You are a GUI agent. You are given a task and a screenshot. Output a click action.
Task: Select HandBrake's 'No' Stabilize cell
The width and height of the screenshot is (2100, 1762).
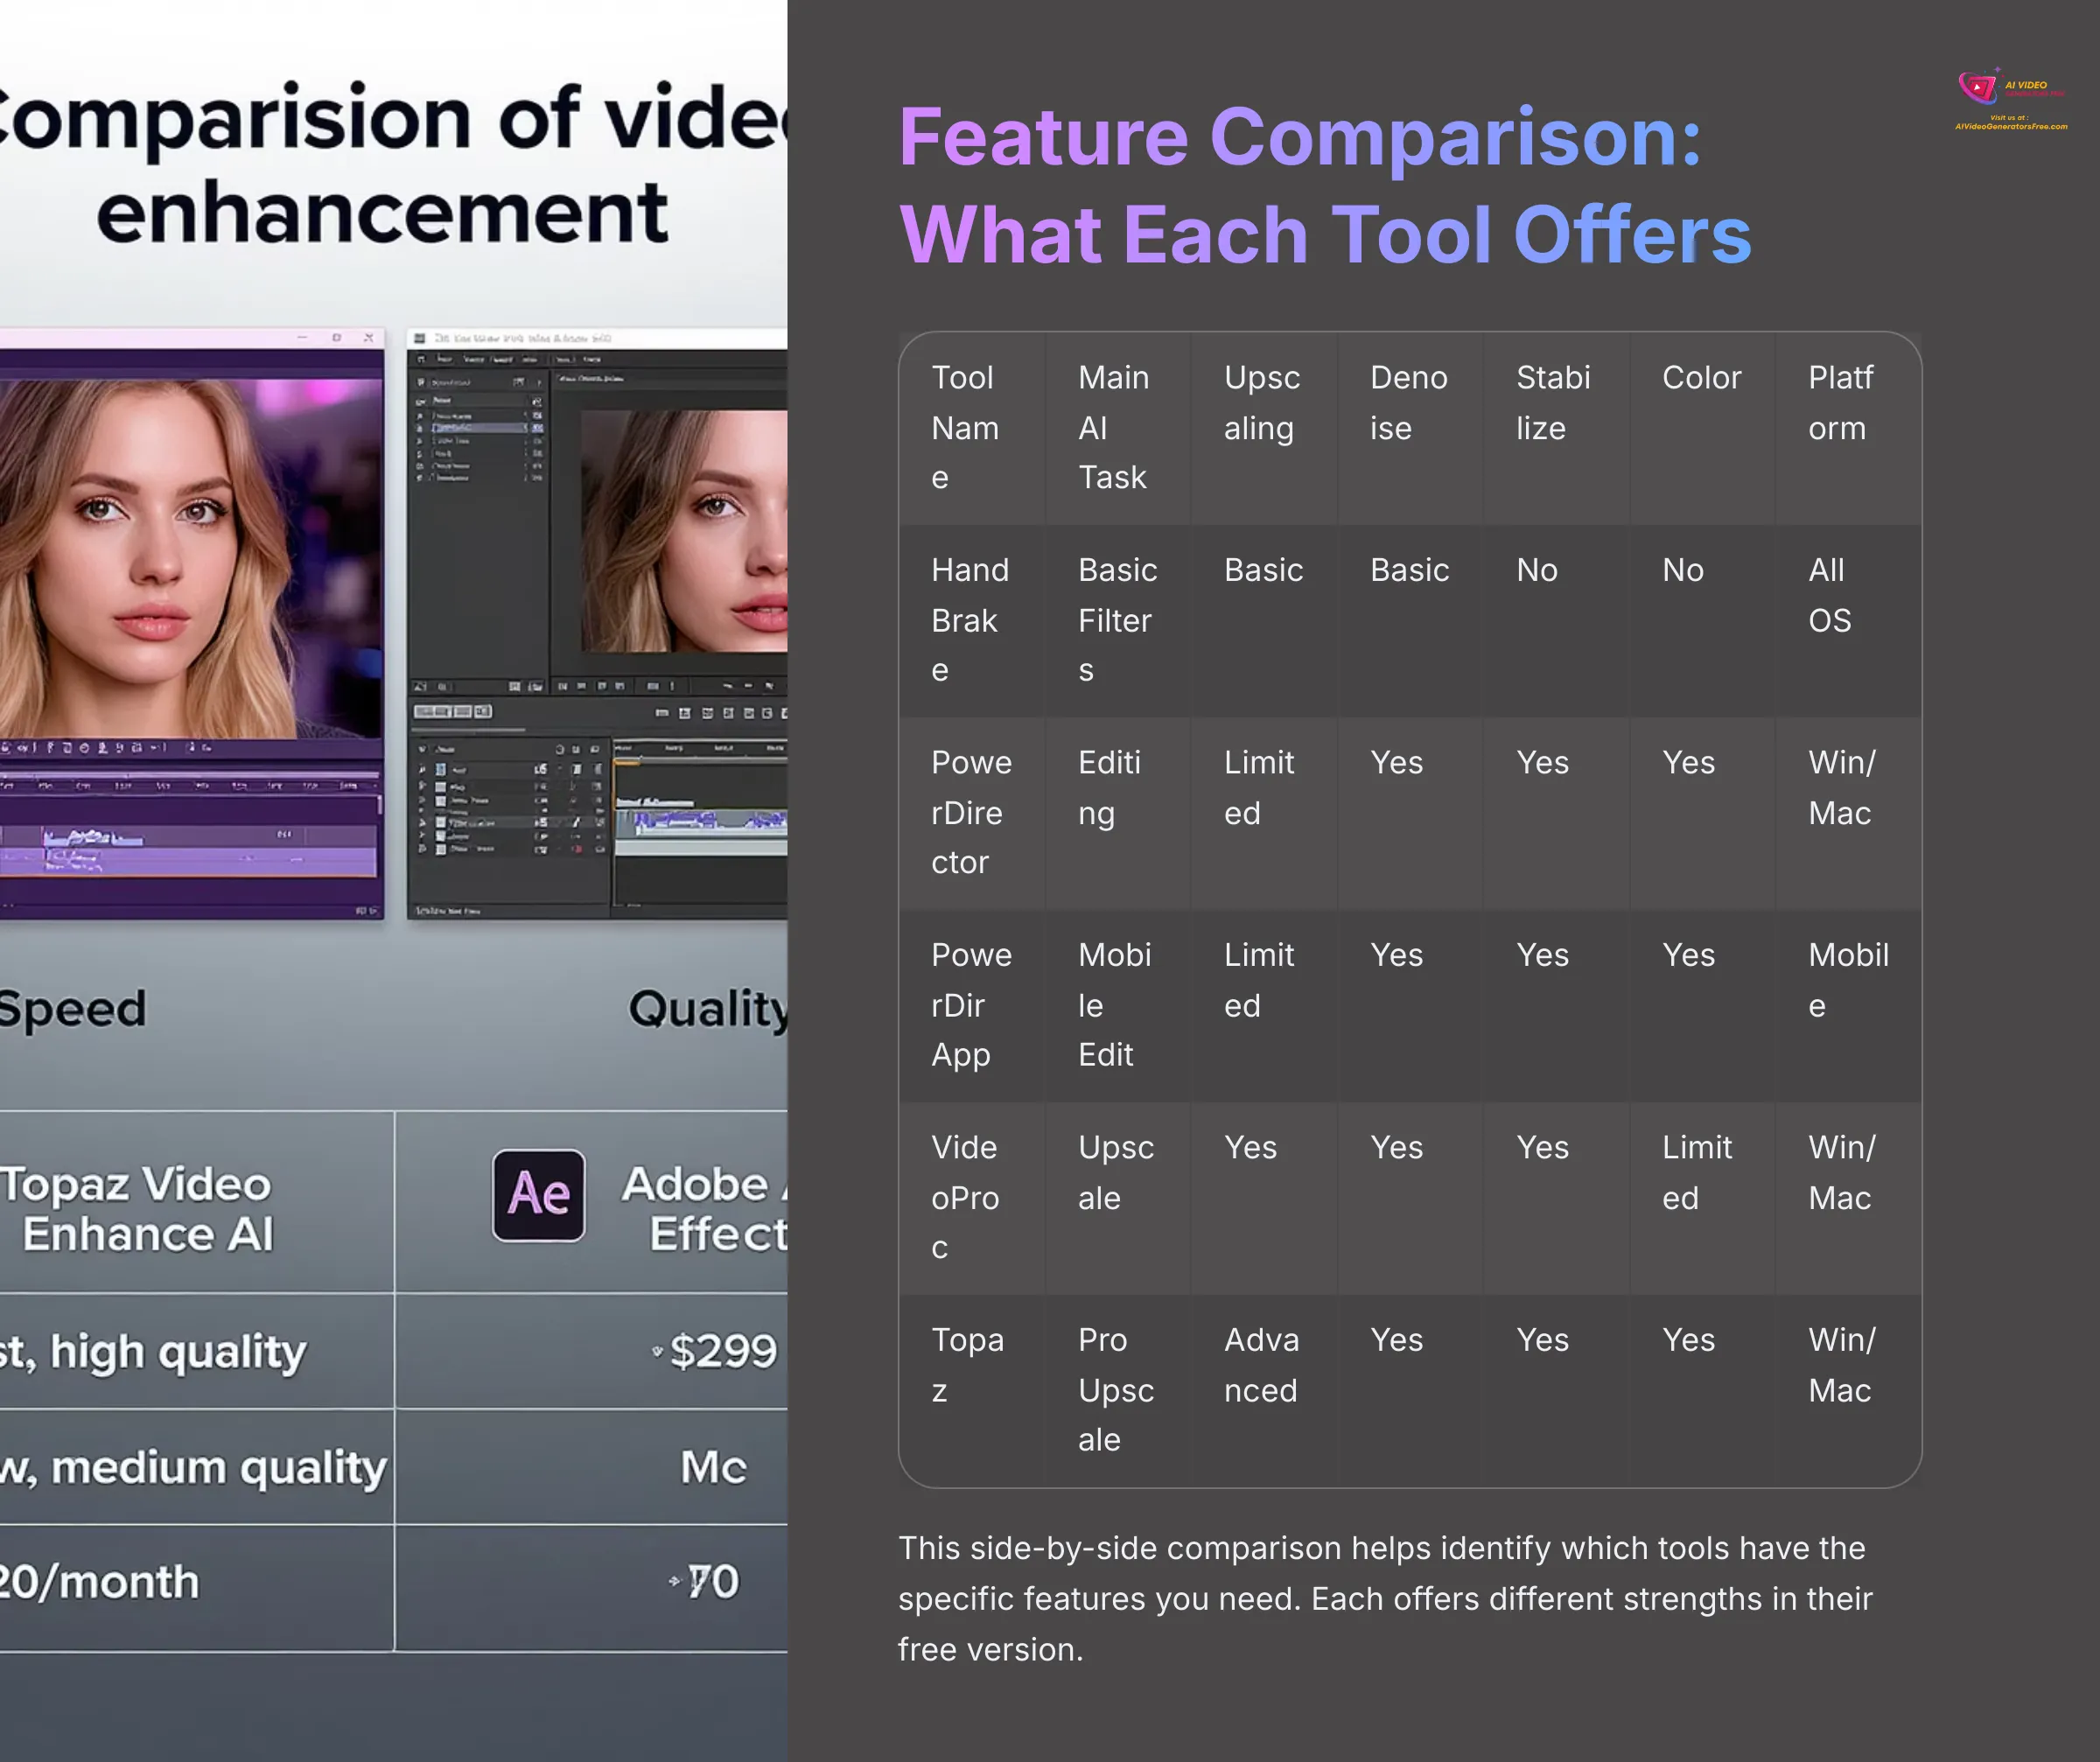pos(1556,620)
